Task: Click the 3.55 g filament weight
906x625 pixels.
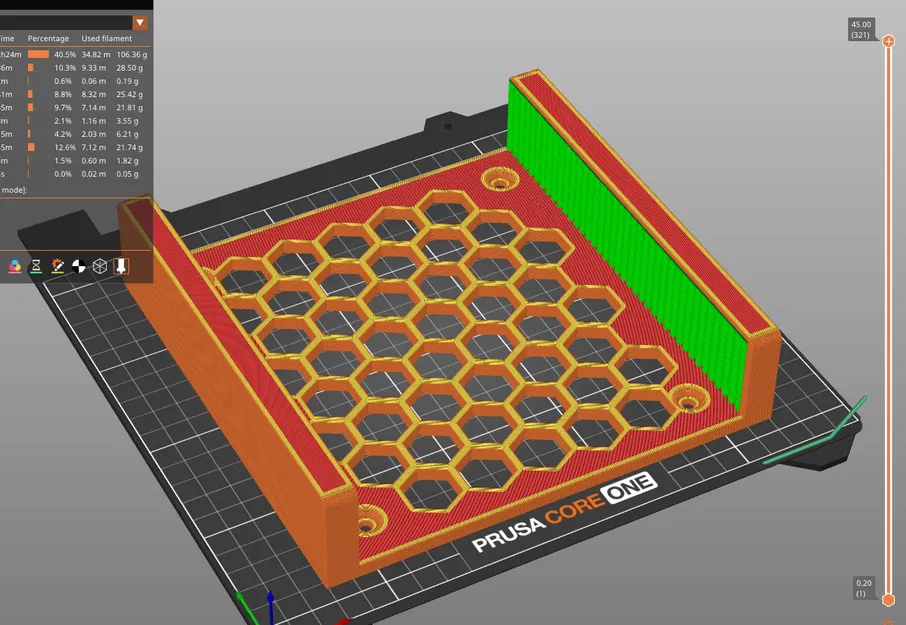Action: 127,121
